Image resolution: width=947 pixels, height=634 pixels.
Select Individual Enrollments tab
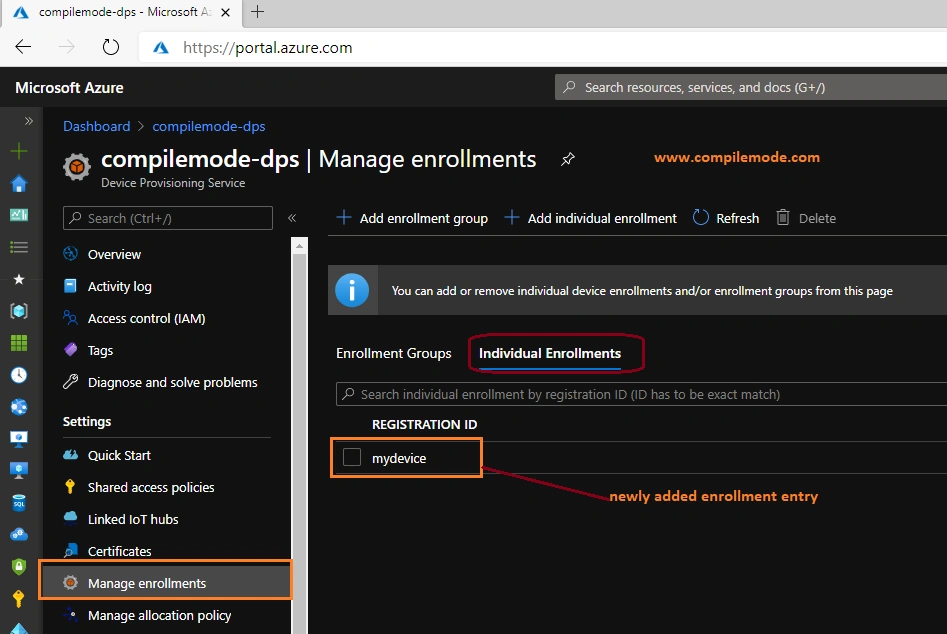[550, 353]
